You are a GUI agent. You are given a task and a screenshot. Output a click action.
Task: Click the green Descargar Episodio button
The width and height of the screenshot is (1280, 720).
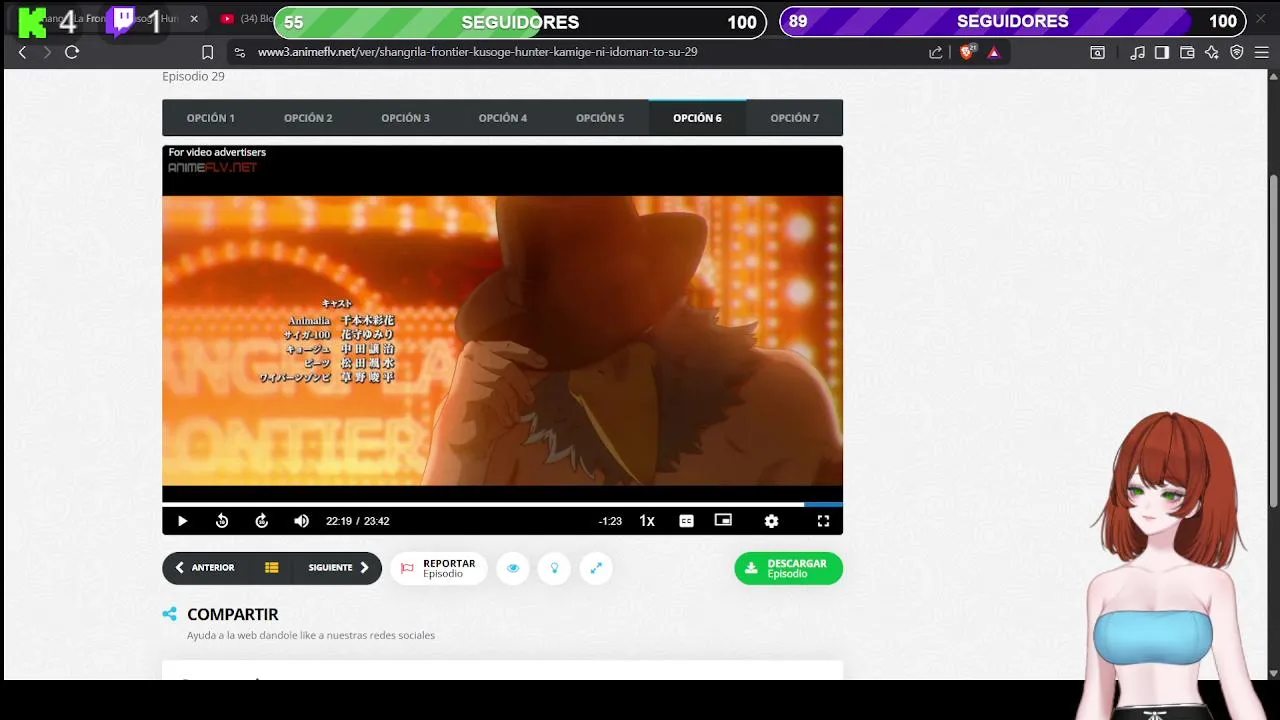tap(788, 568)
